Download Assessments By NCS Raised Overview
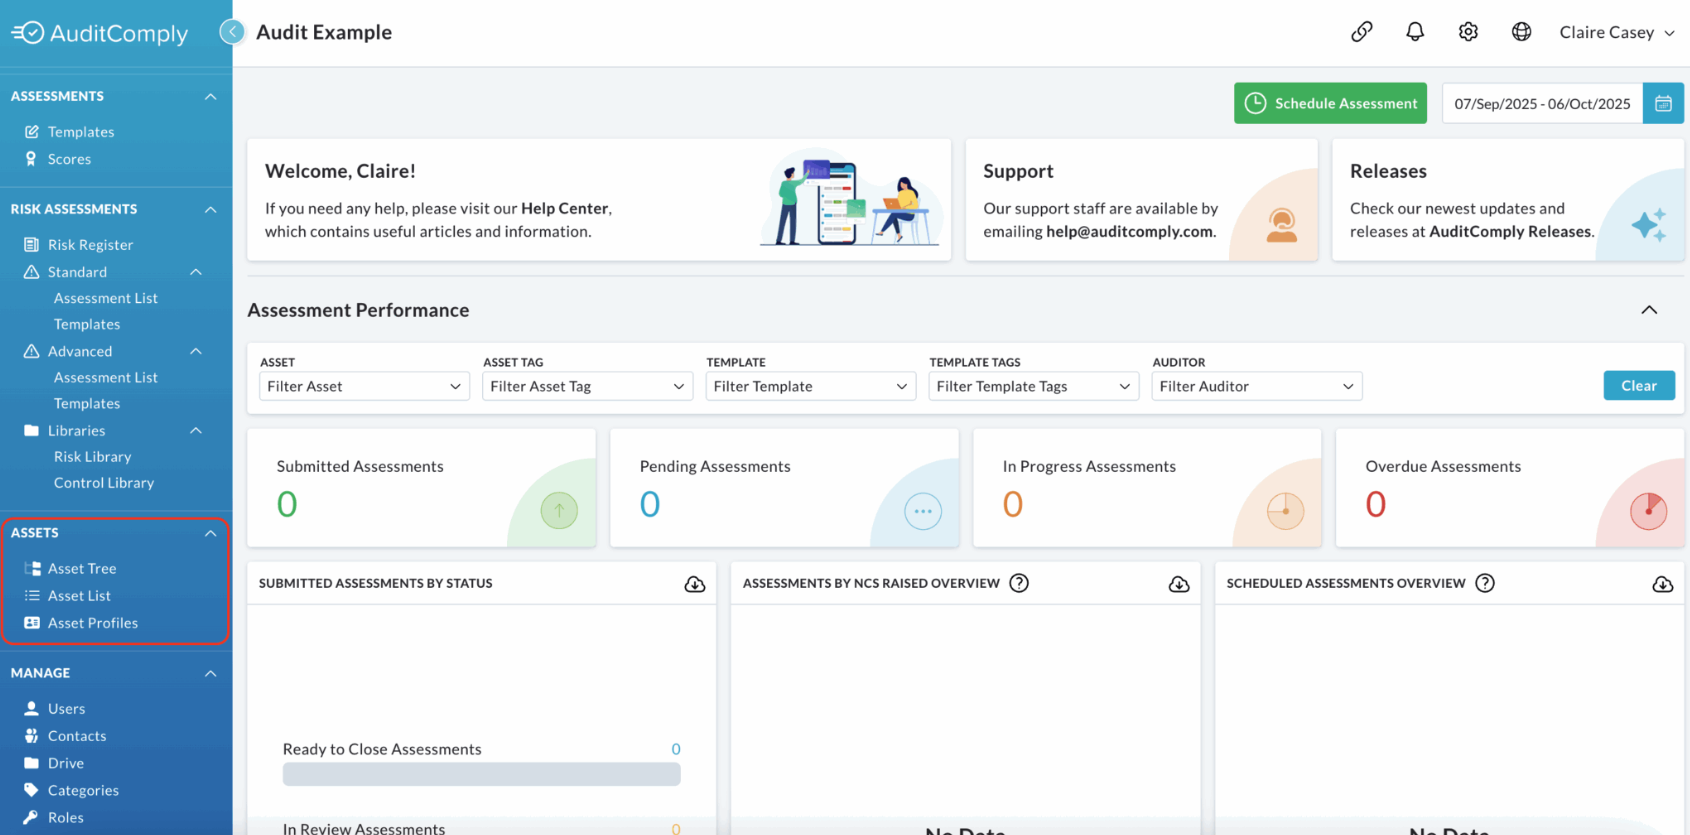Image resolution: width=1690 pixels, height=835 pixels. point(1179,584)
